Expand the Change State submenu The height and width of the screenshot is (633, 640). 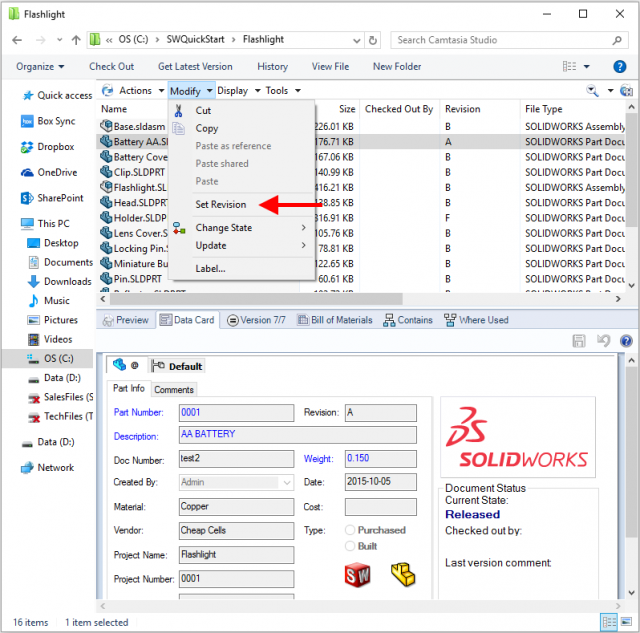coord(303,227)
